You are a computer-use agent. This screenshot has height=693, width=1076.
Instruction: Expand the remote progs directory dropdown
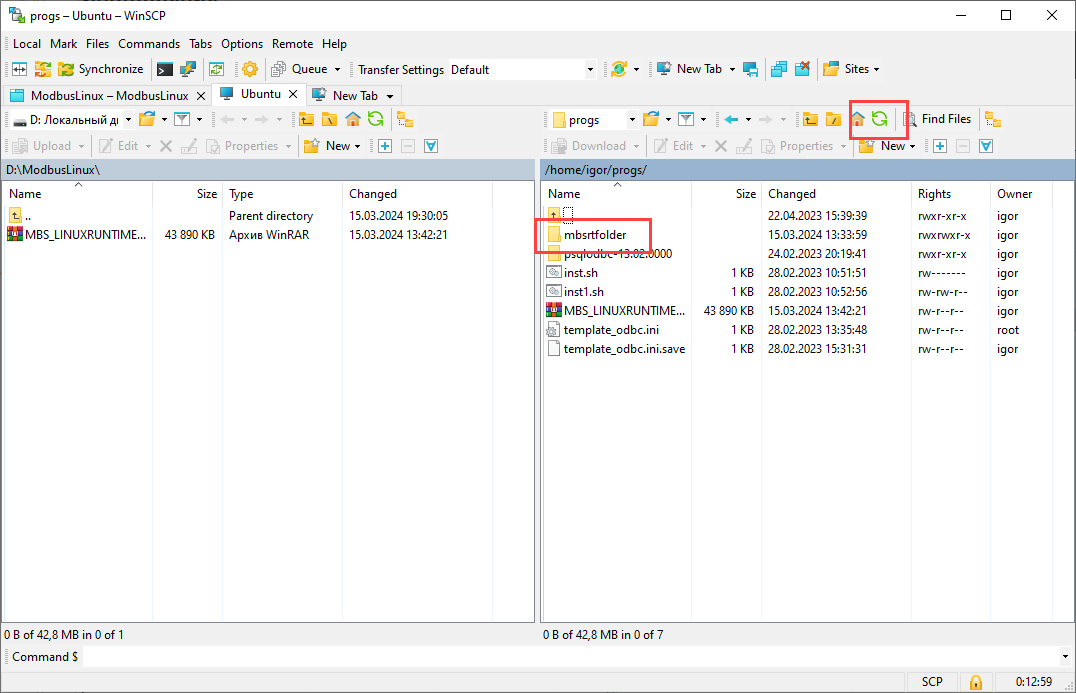631,120
